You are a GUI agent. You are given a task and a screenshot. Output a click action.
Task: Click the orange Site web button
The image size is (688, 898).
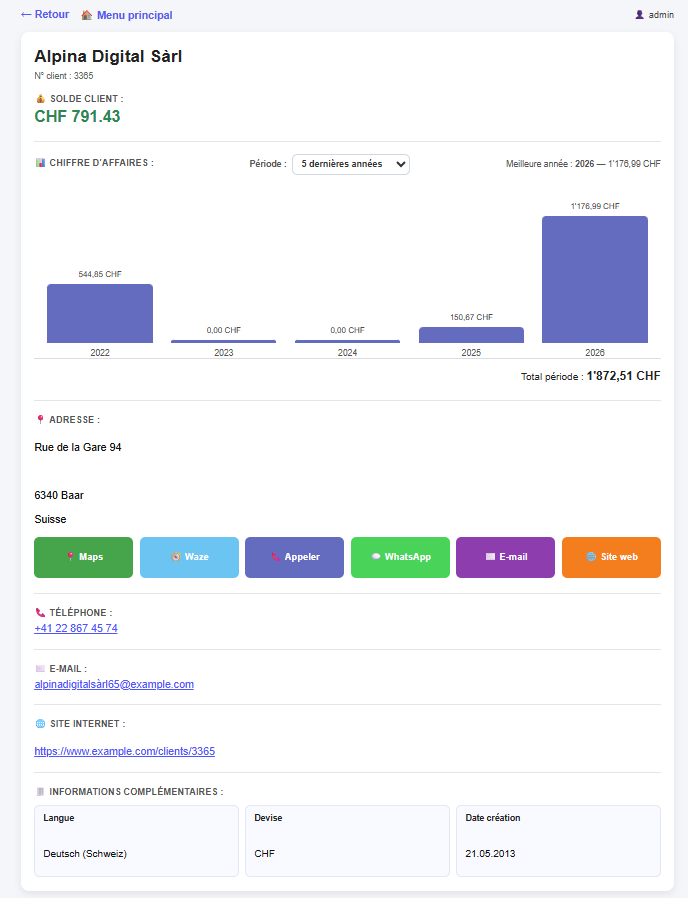click(611, 557)
